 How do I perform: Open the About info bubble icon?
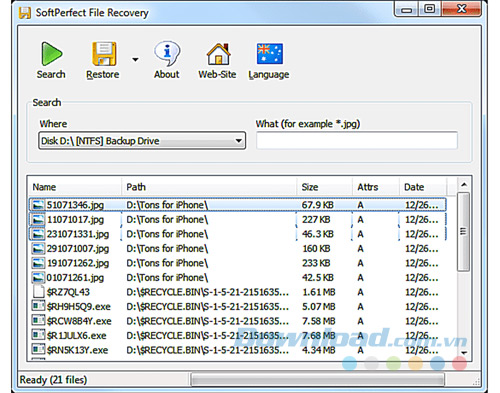tap(167, 54)
